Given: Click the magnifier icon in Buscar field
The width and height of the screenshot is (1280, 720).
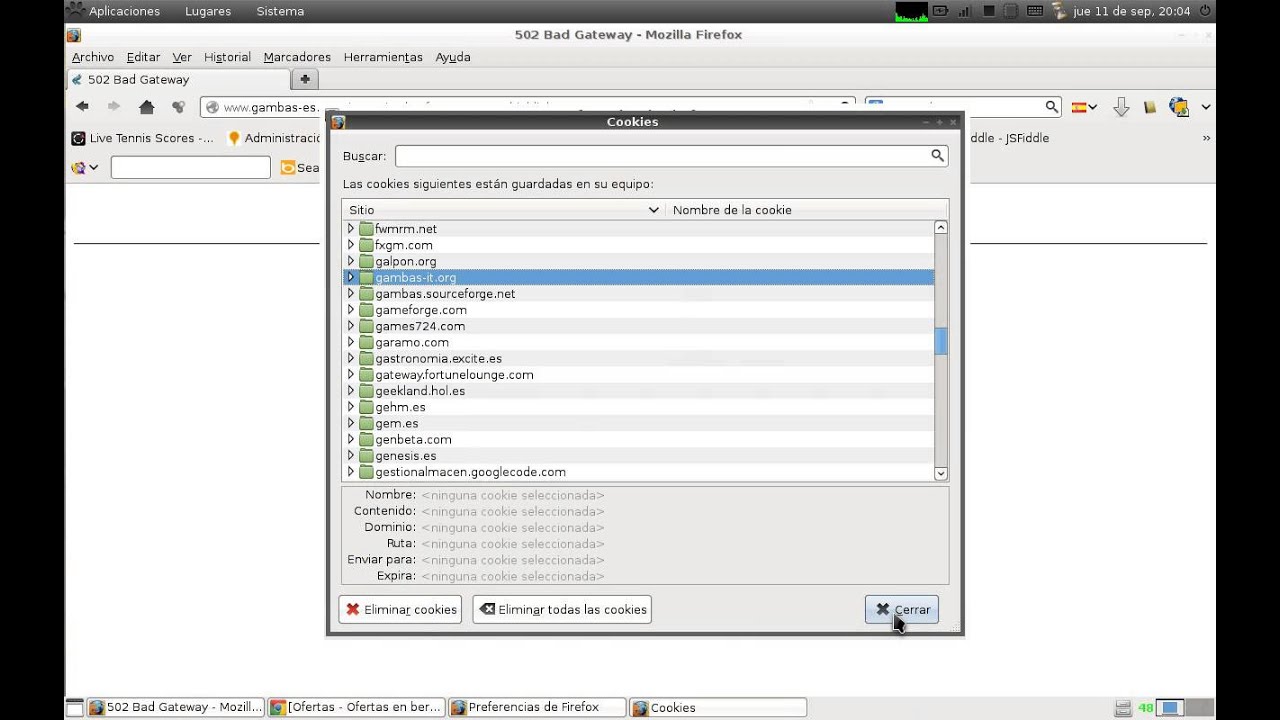Looking at the screenshot, I should (x=937, y=155).
